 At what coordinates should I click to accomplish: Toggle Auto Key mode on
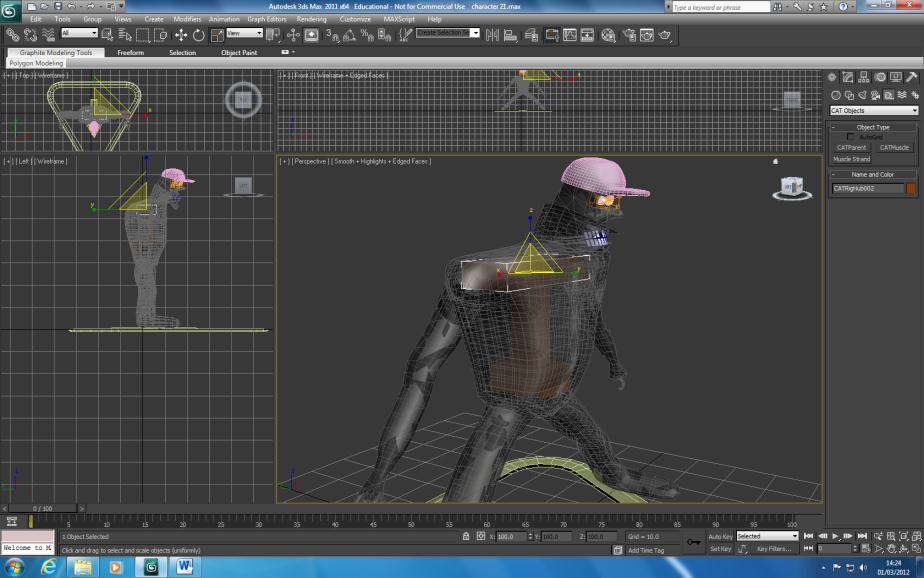721,536
